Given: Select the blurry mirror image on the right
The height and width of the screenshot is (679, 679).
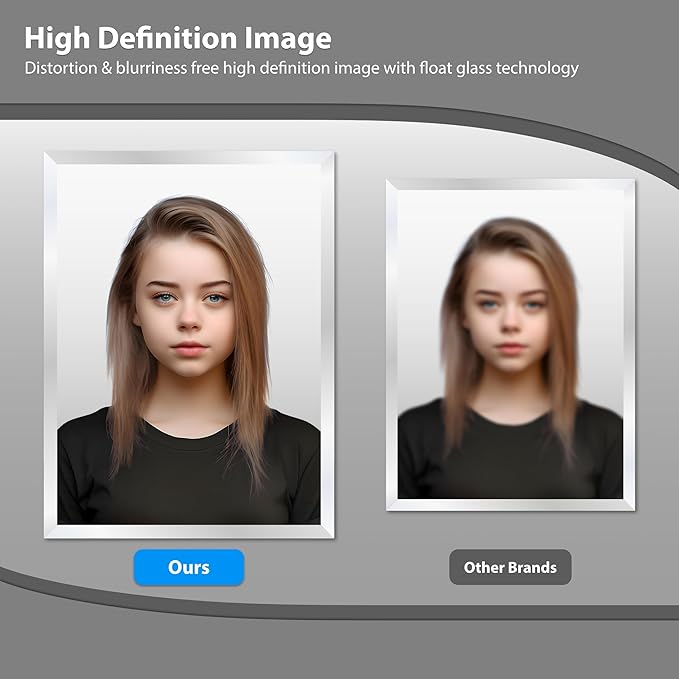Looking at the screenshot, I should pos(510,344).
